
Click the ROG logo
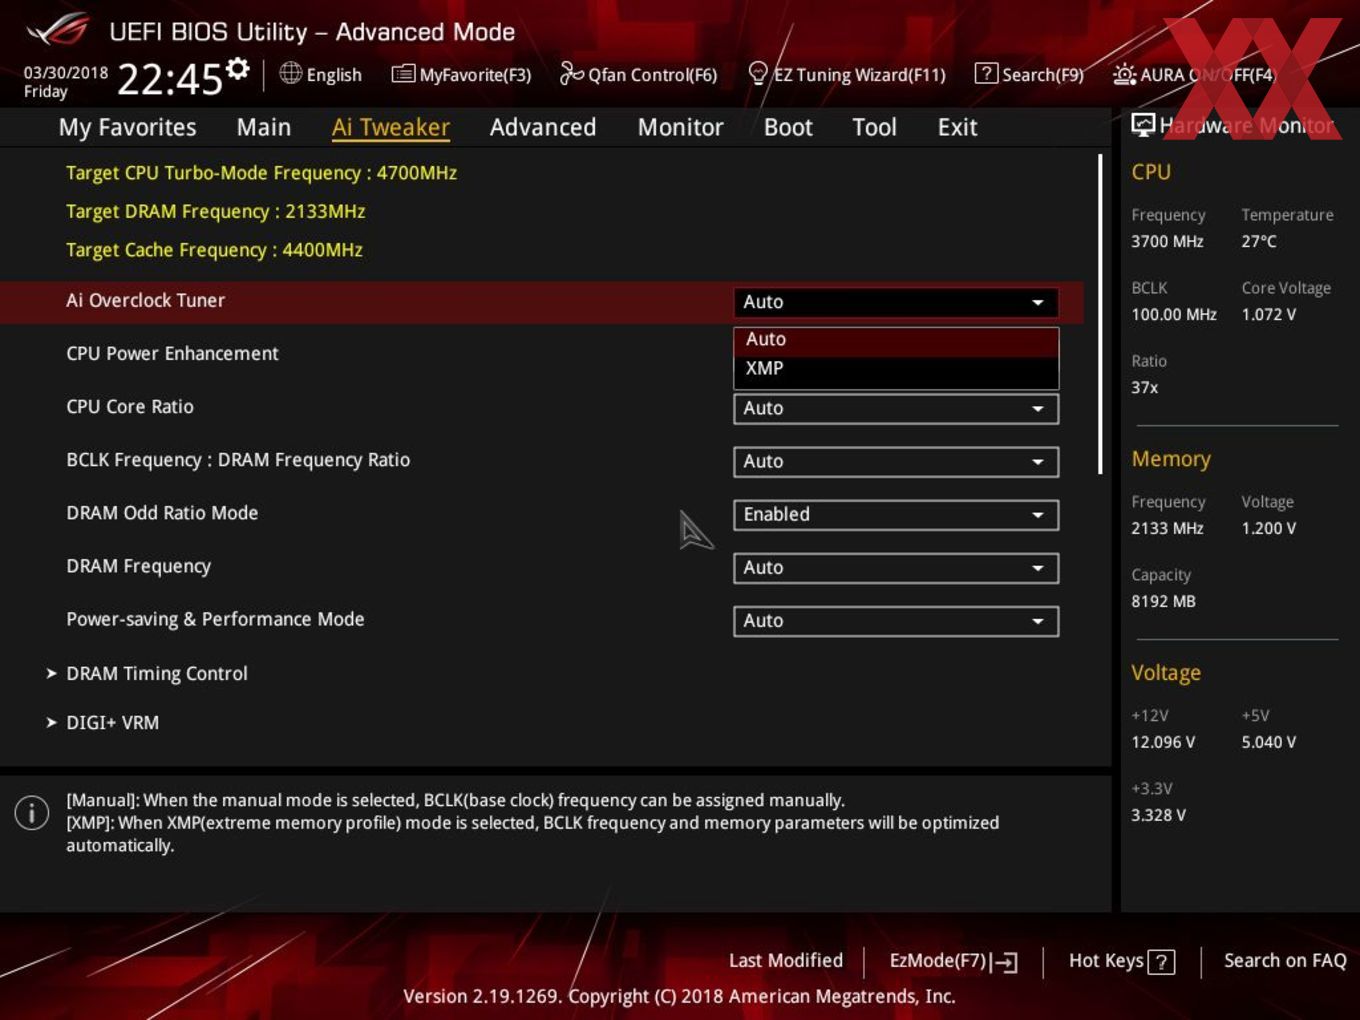58,30
